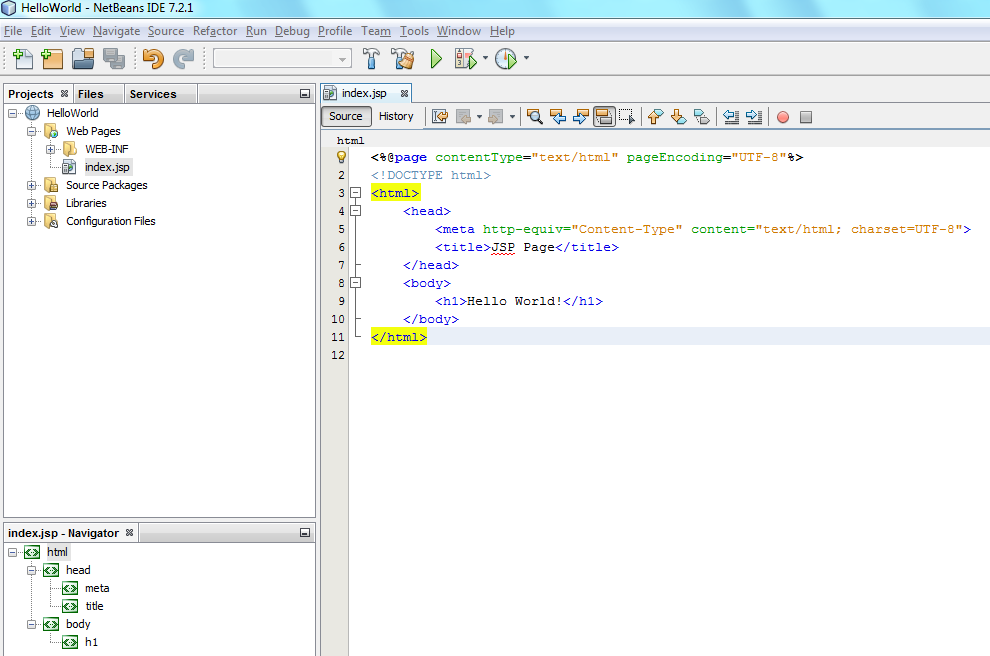Open the Navigate menu
Image resolution: width=990 pixels, height=656 pixels.
116,31
